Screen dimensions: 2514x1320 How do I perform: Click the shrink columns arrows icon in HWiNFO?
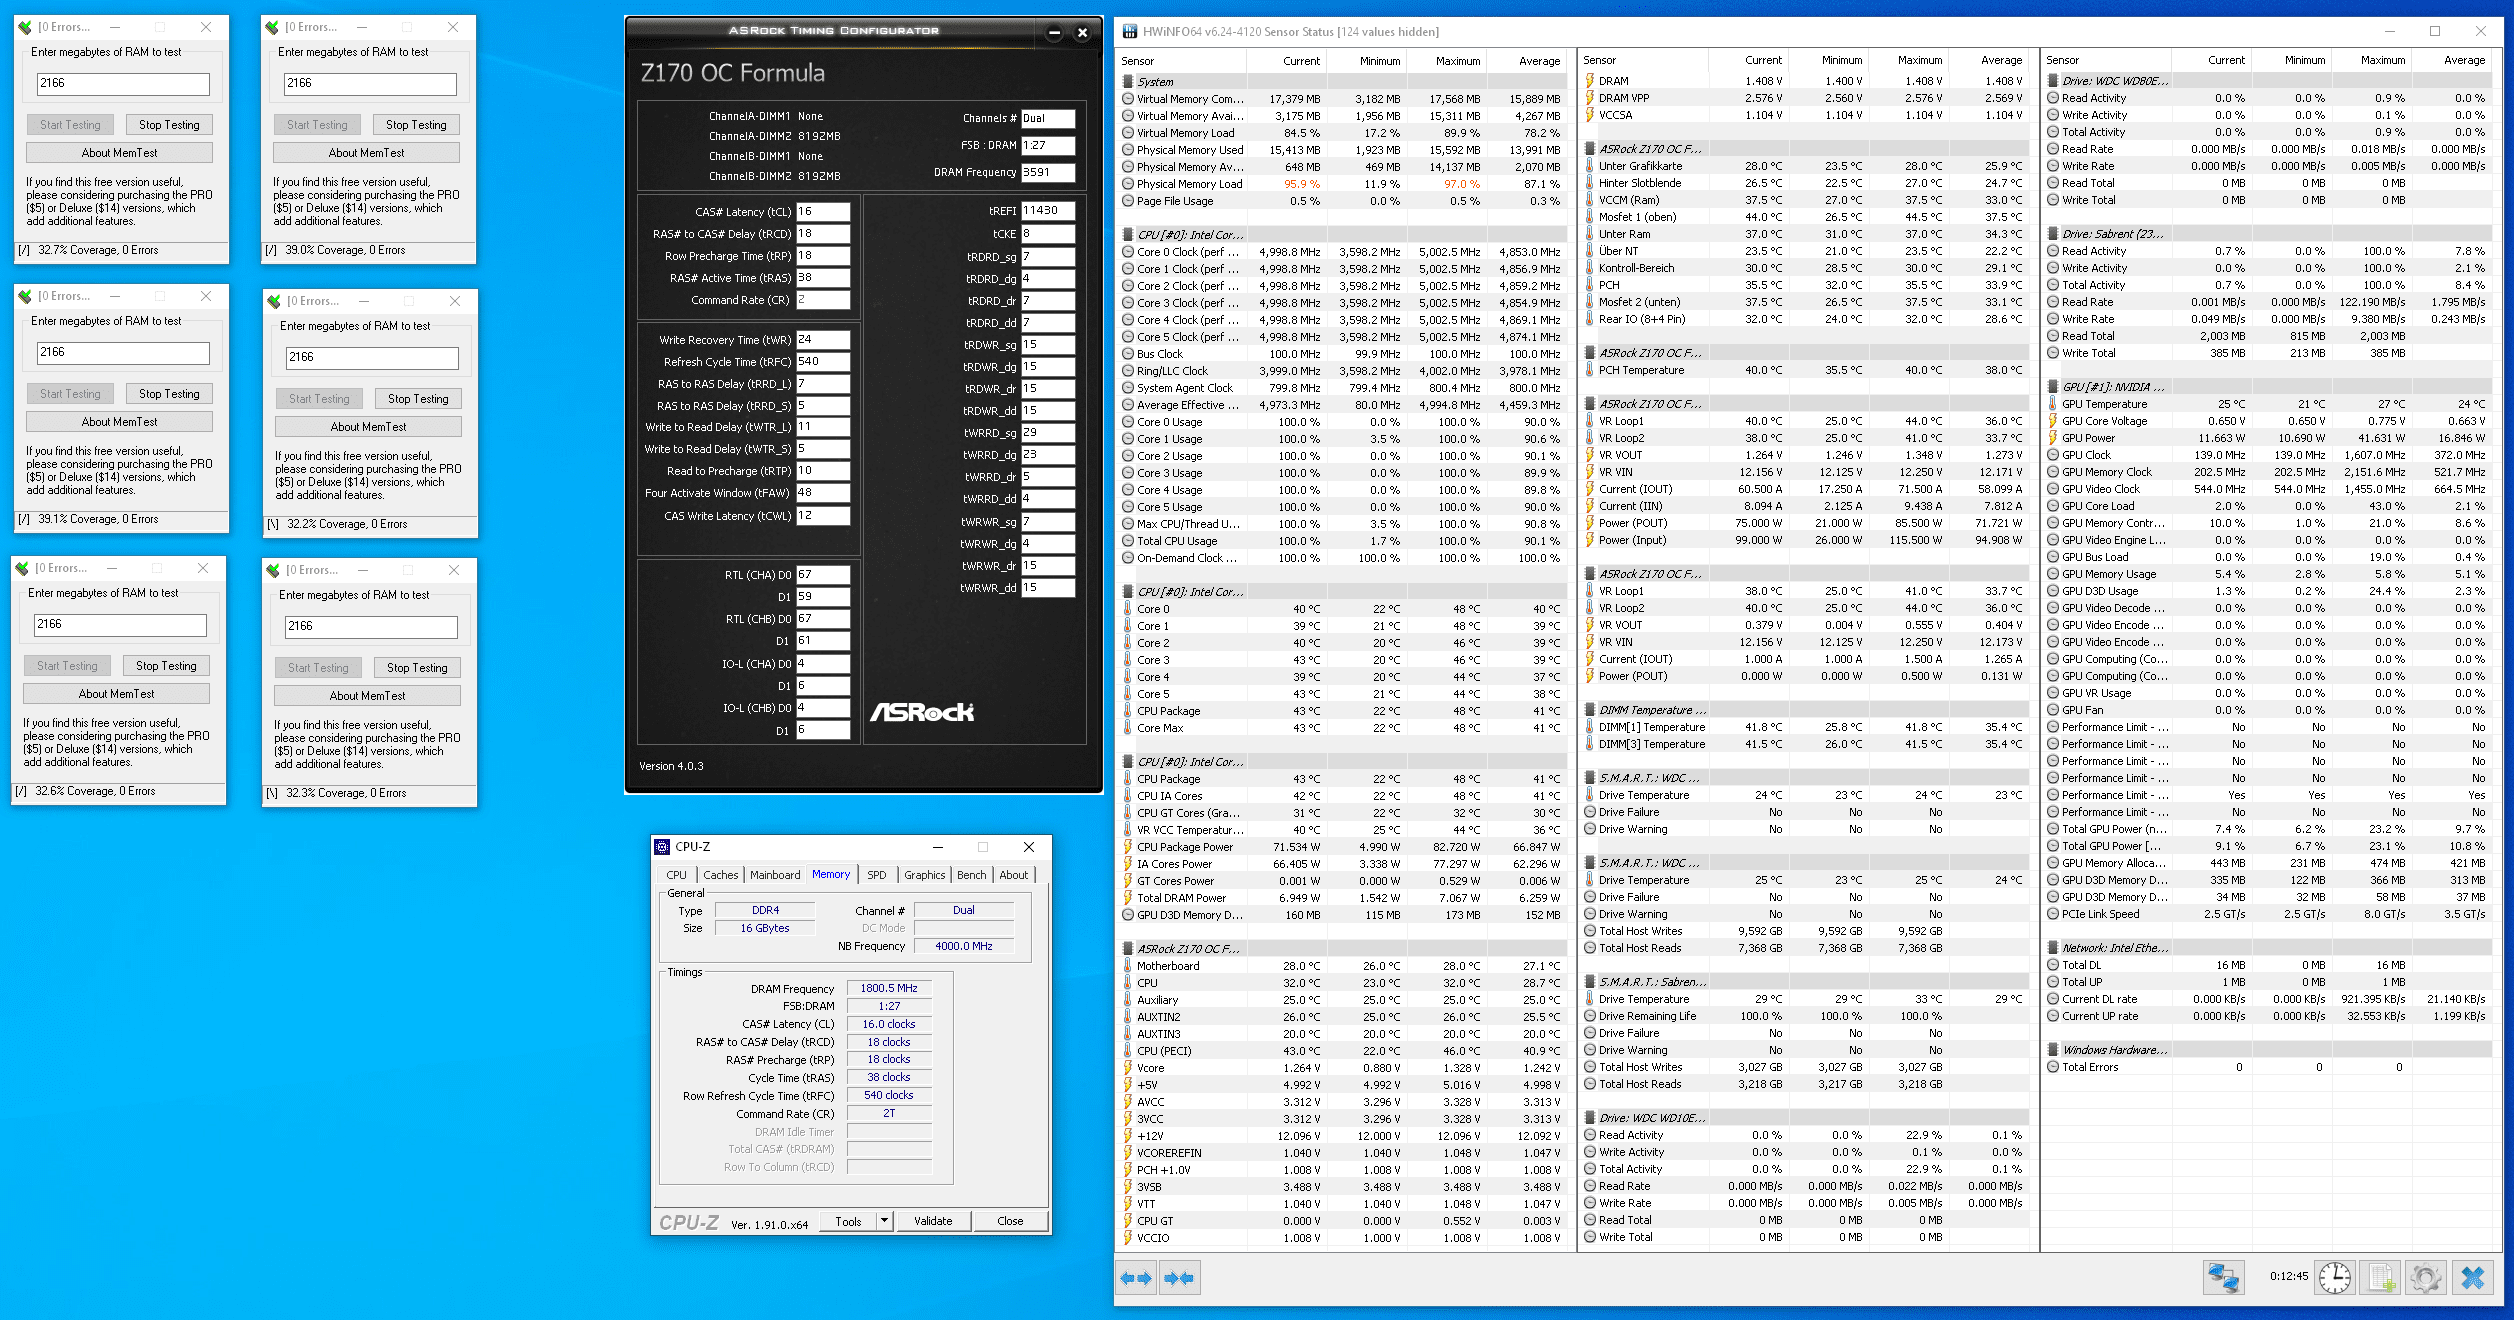point(1179,1278)
